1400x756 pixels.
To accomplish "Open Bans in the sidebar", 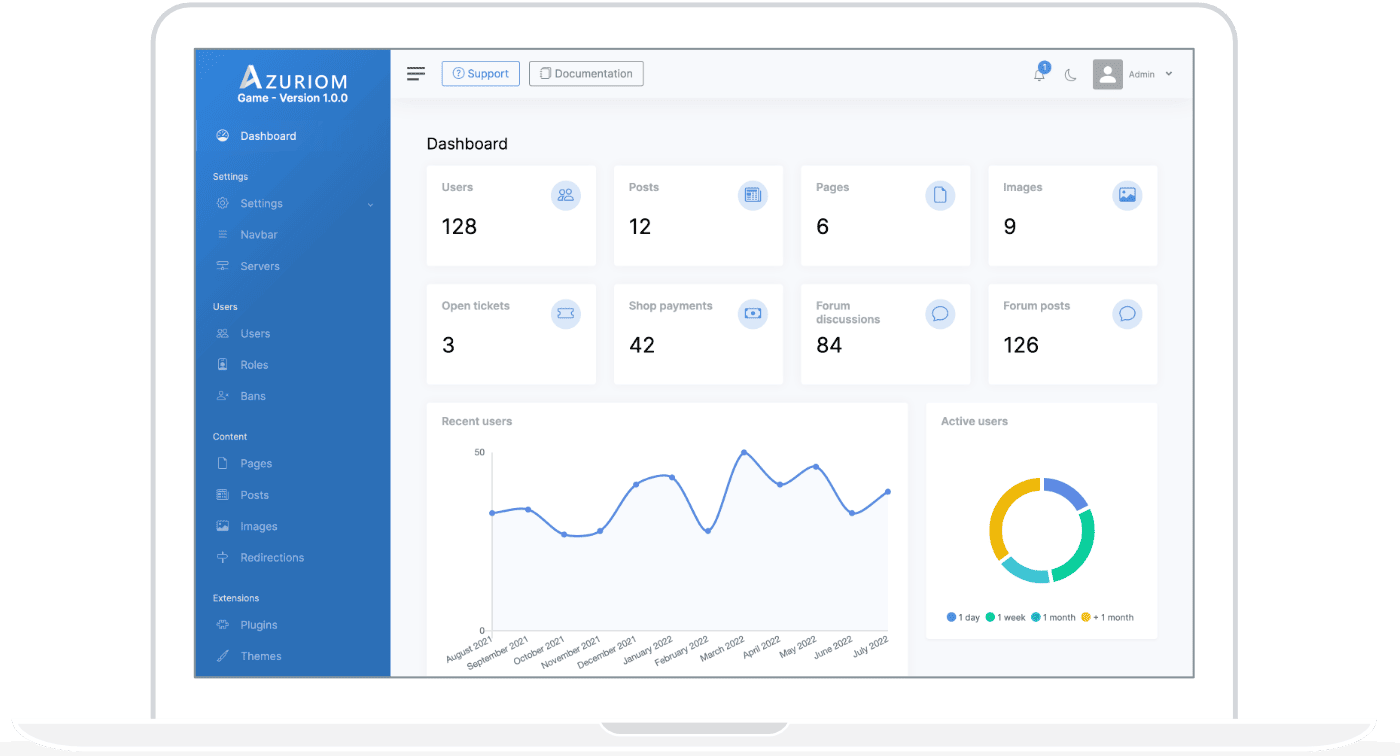I will pyautogui.click(x=253, y=396).
